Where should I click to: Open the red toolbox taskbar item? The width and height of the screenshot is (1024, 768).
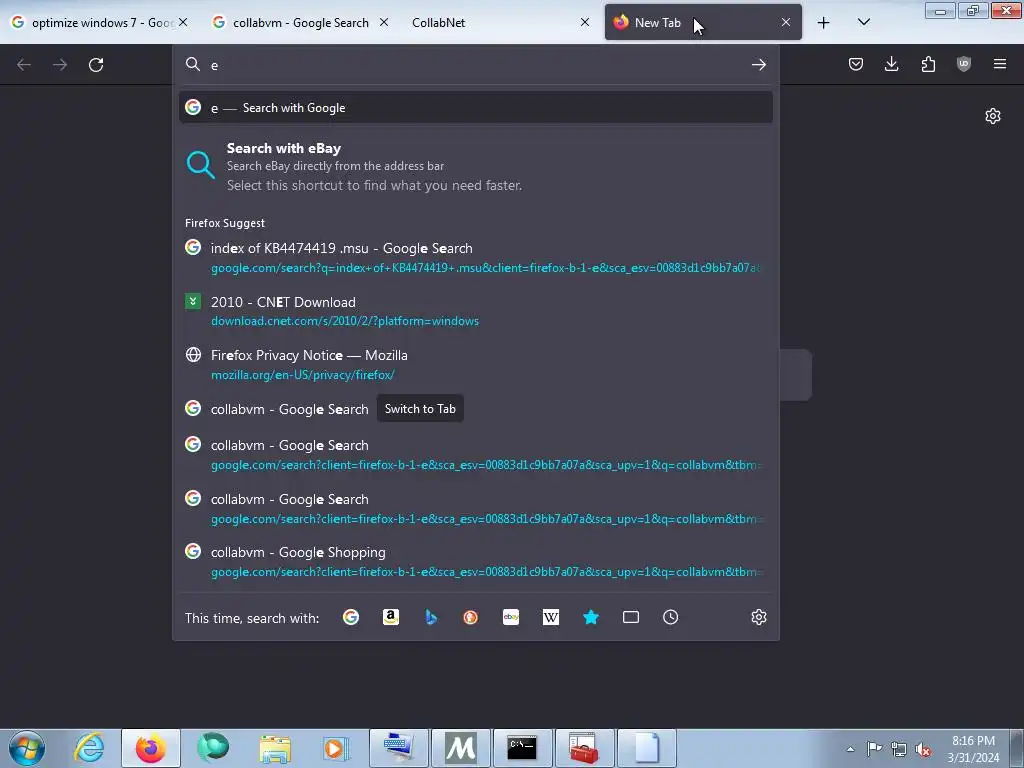[583, 748]
